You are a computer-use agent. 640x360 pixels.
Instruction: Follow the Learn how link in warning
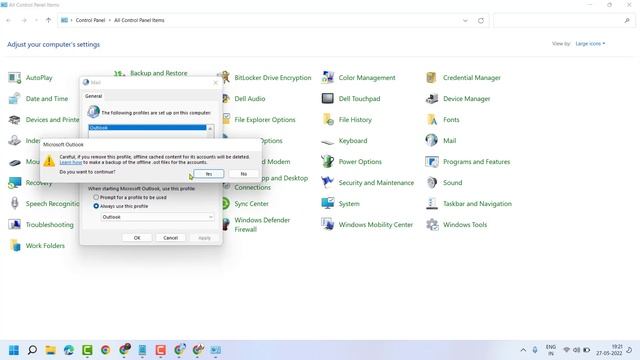[71, 162]
